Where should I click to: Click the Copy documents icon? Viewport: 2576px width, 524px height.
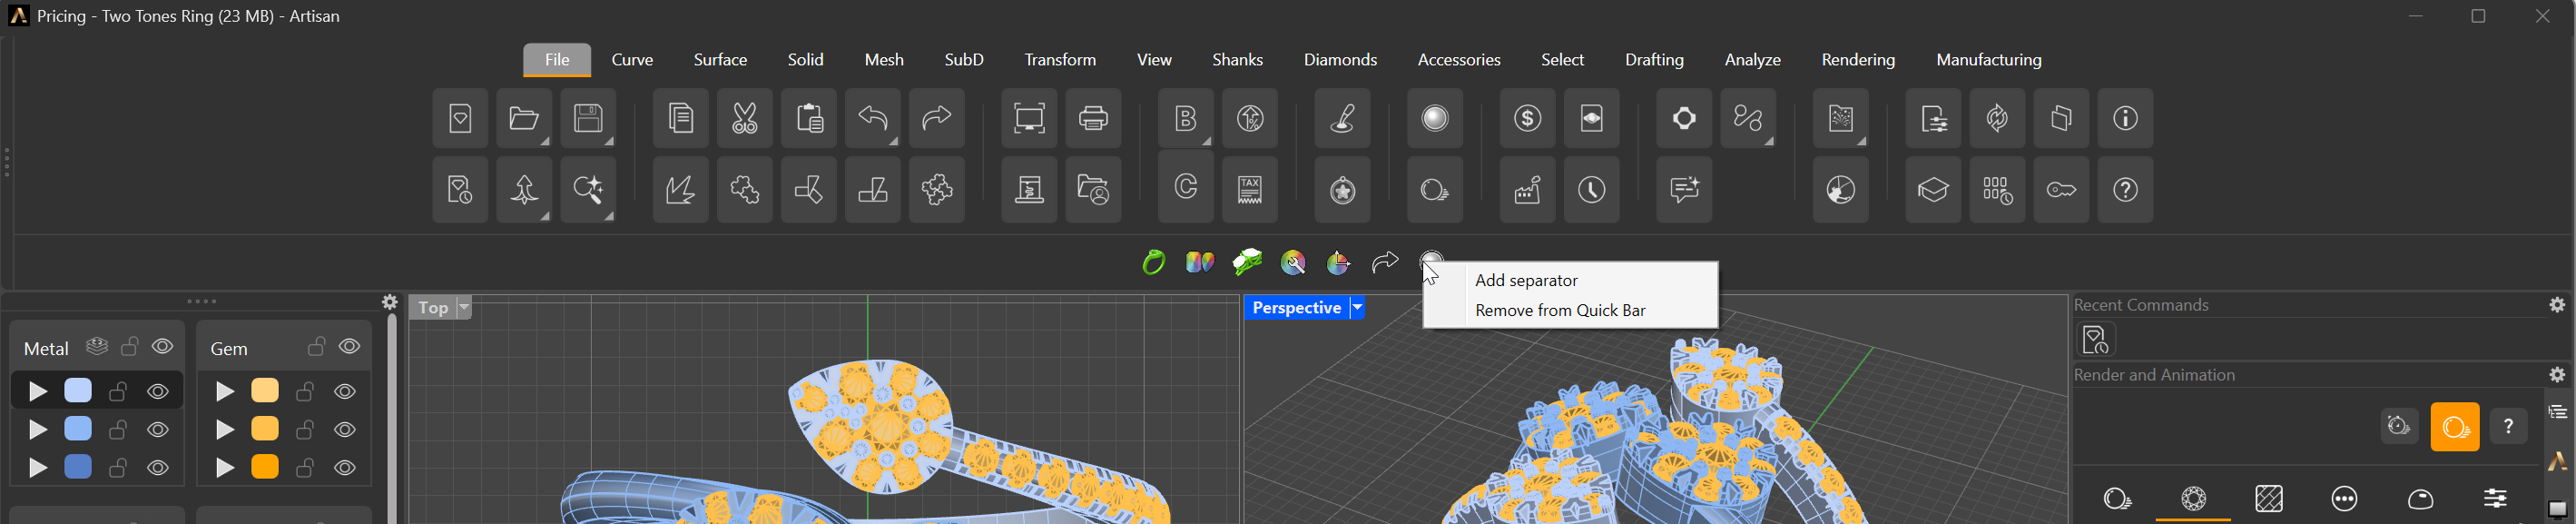pyautogui.click(x=680, y=119)
